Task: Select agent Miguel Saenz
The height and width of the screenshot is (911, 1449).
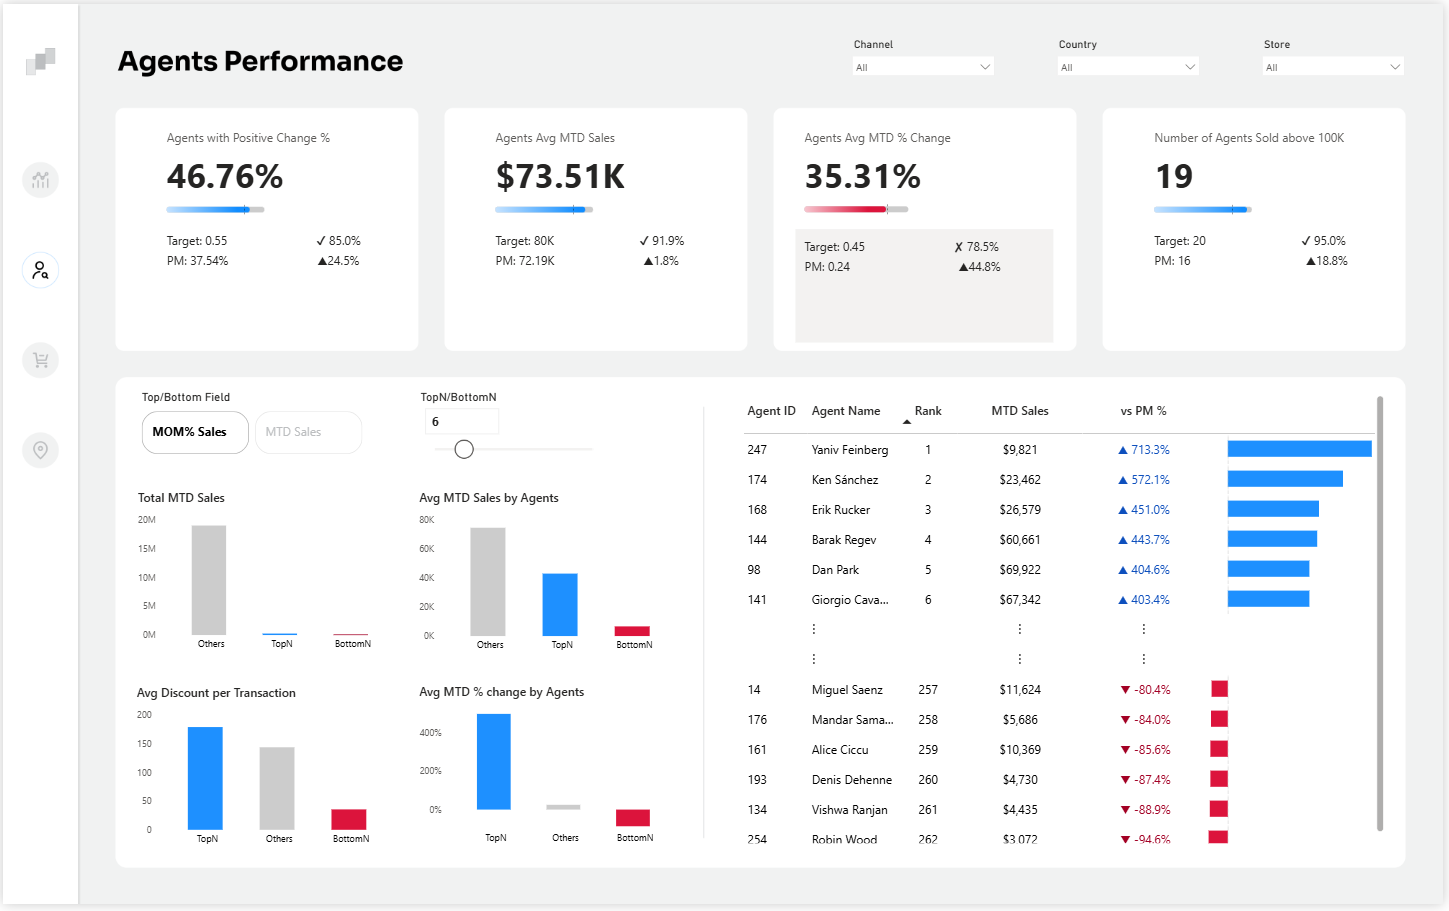Action: (x=847, y=690)
